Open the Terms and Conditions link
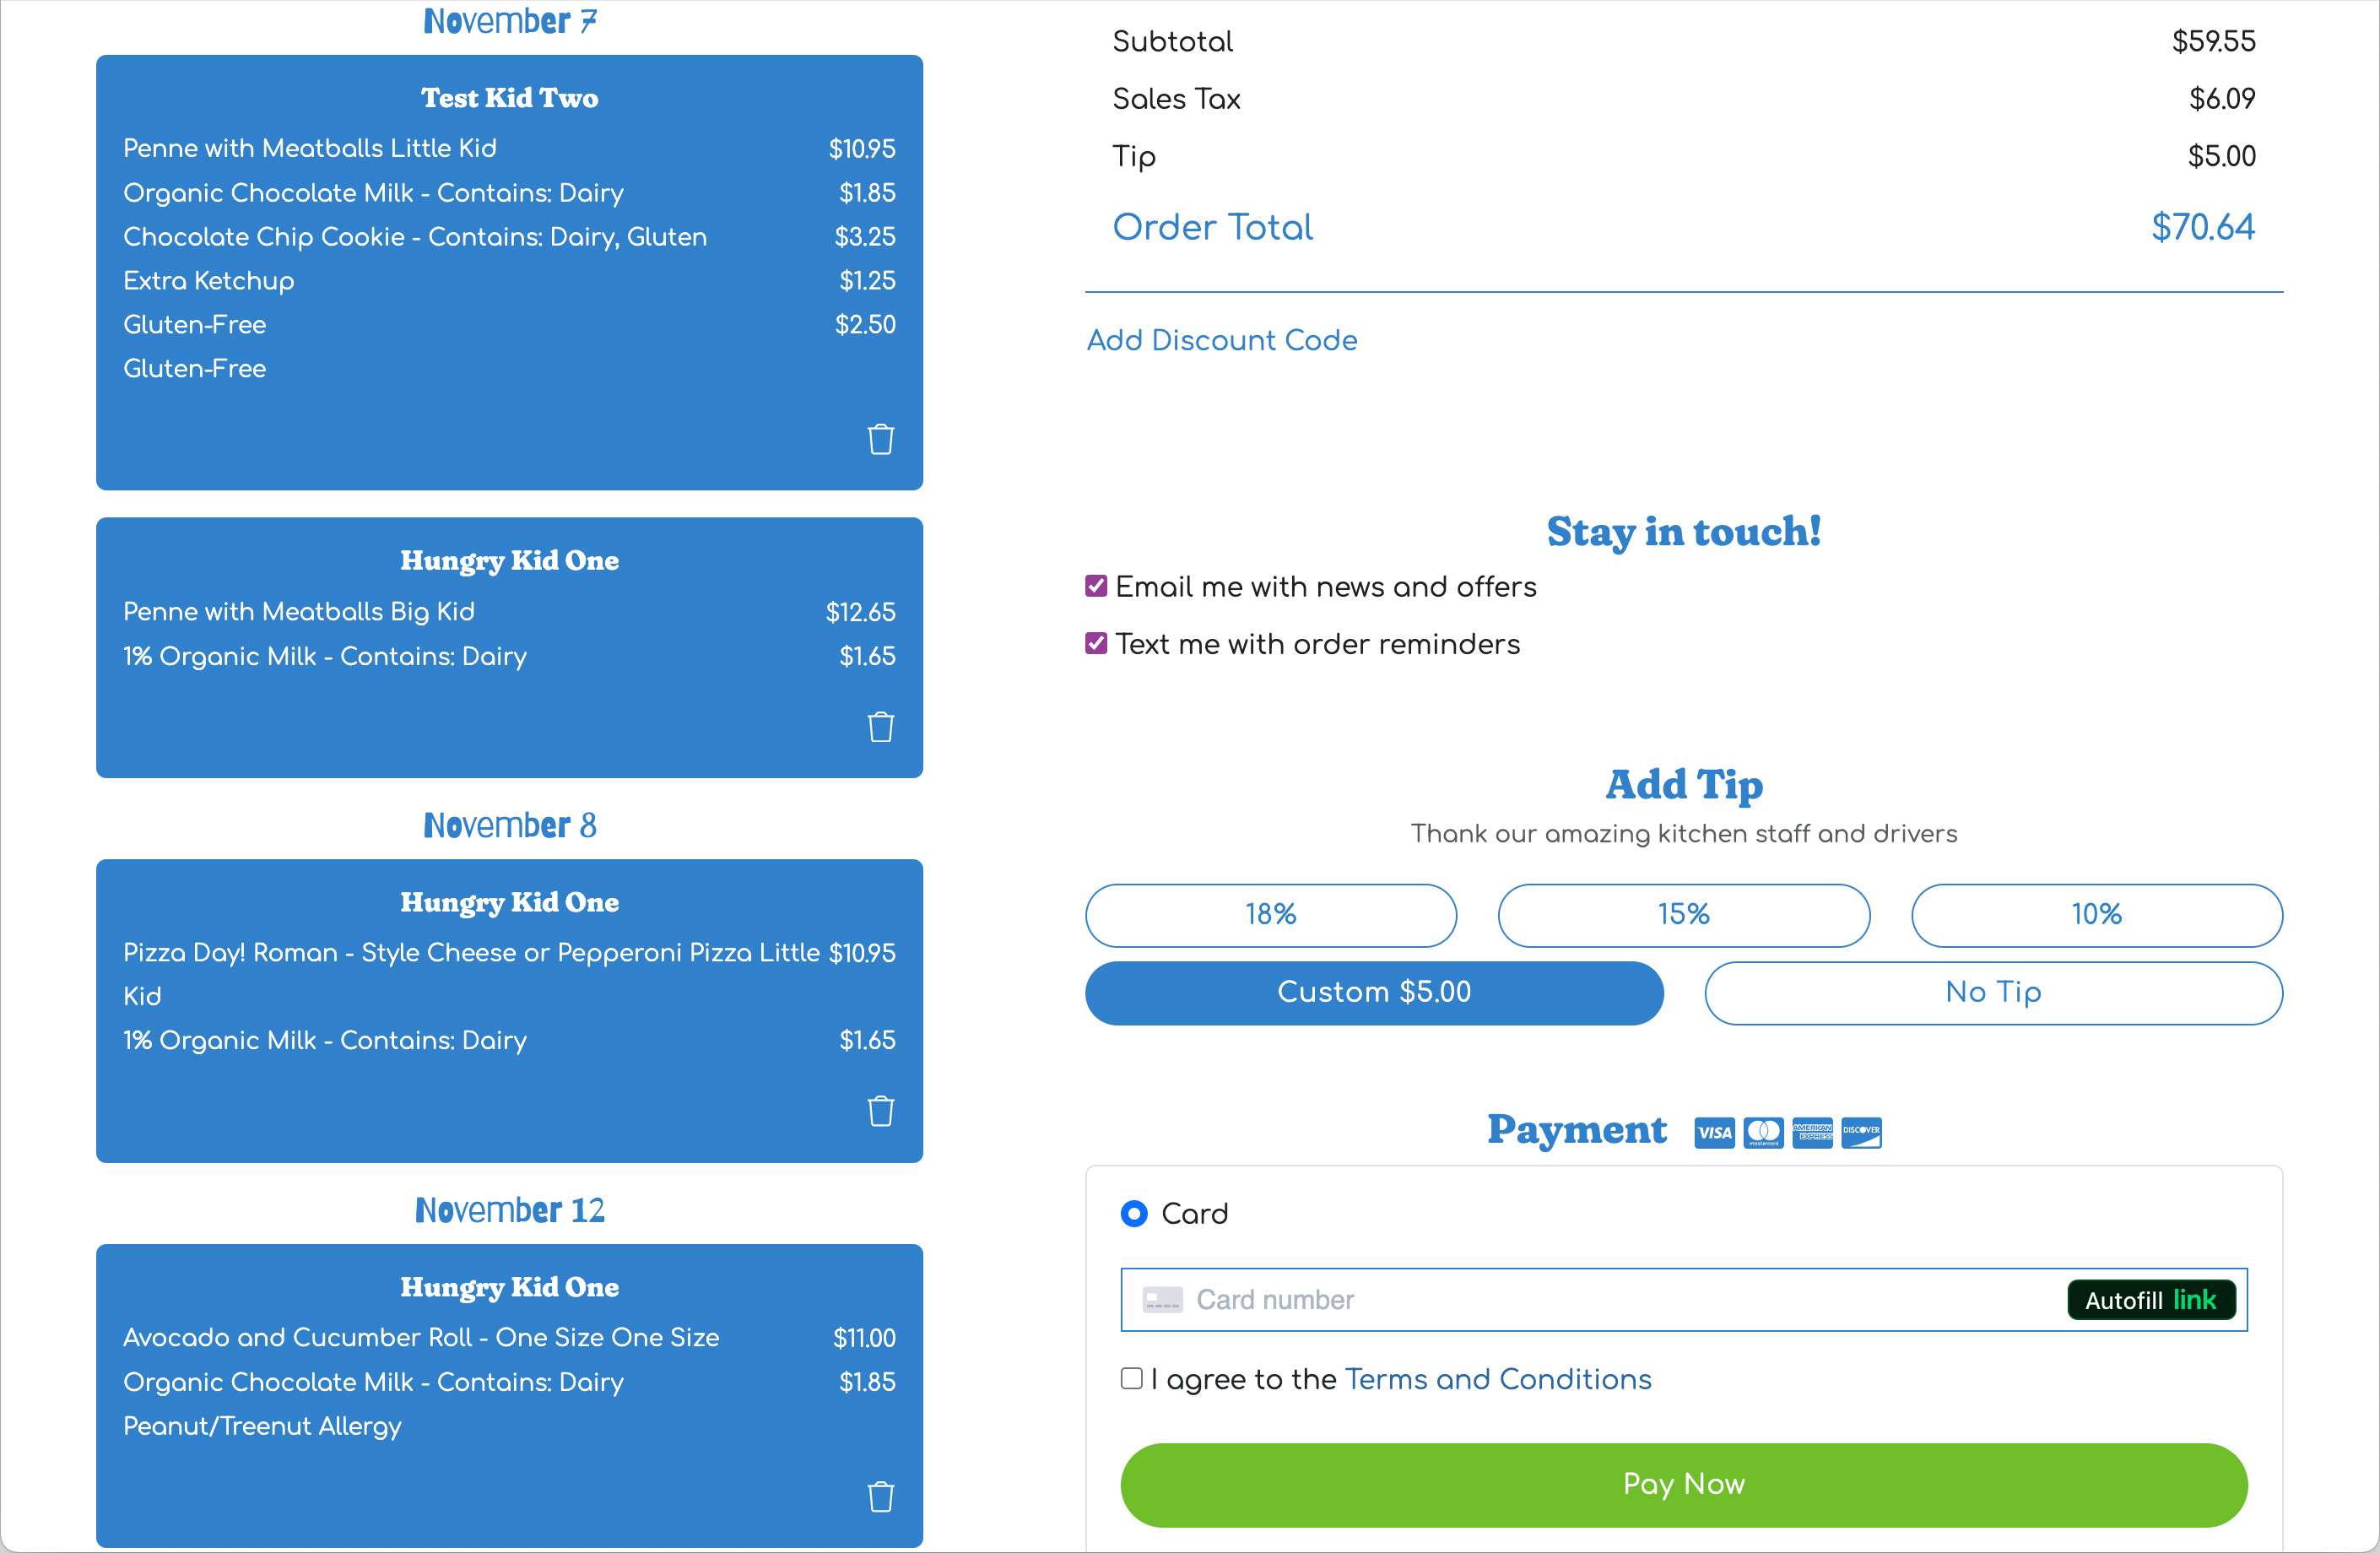2380x1553 pixels. pos(1498,1379)
